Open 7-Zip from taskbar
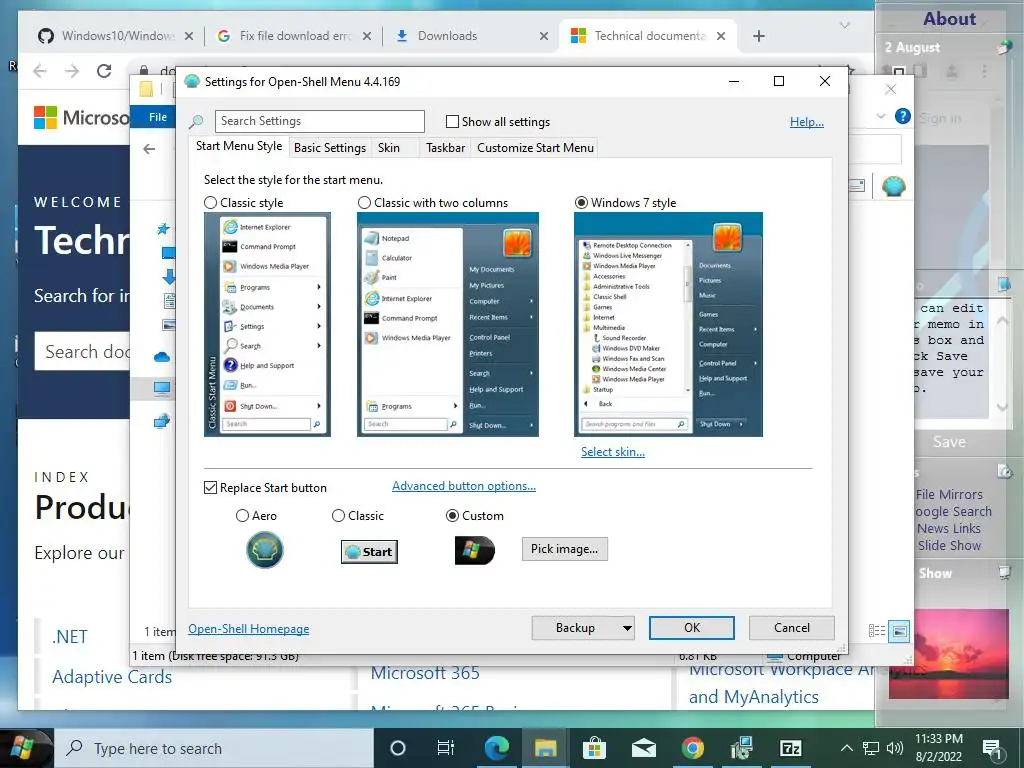Image resolution: width=1024 pixels, height=768 pixels. (x=791, y=748)
